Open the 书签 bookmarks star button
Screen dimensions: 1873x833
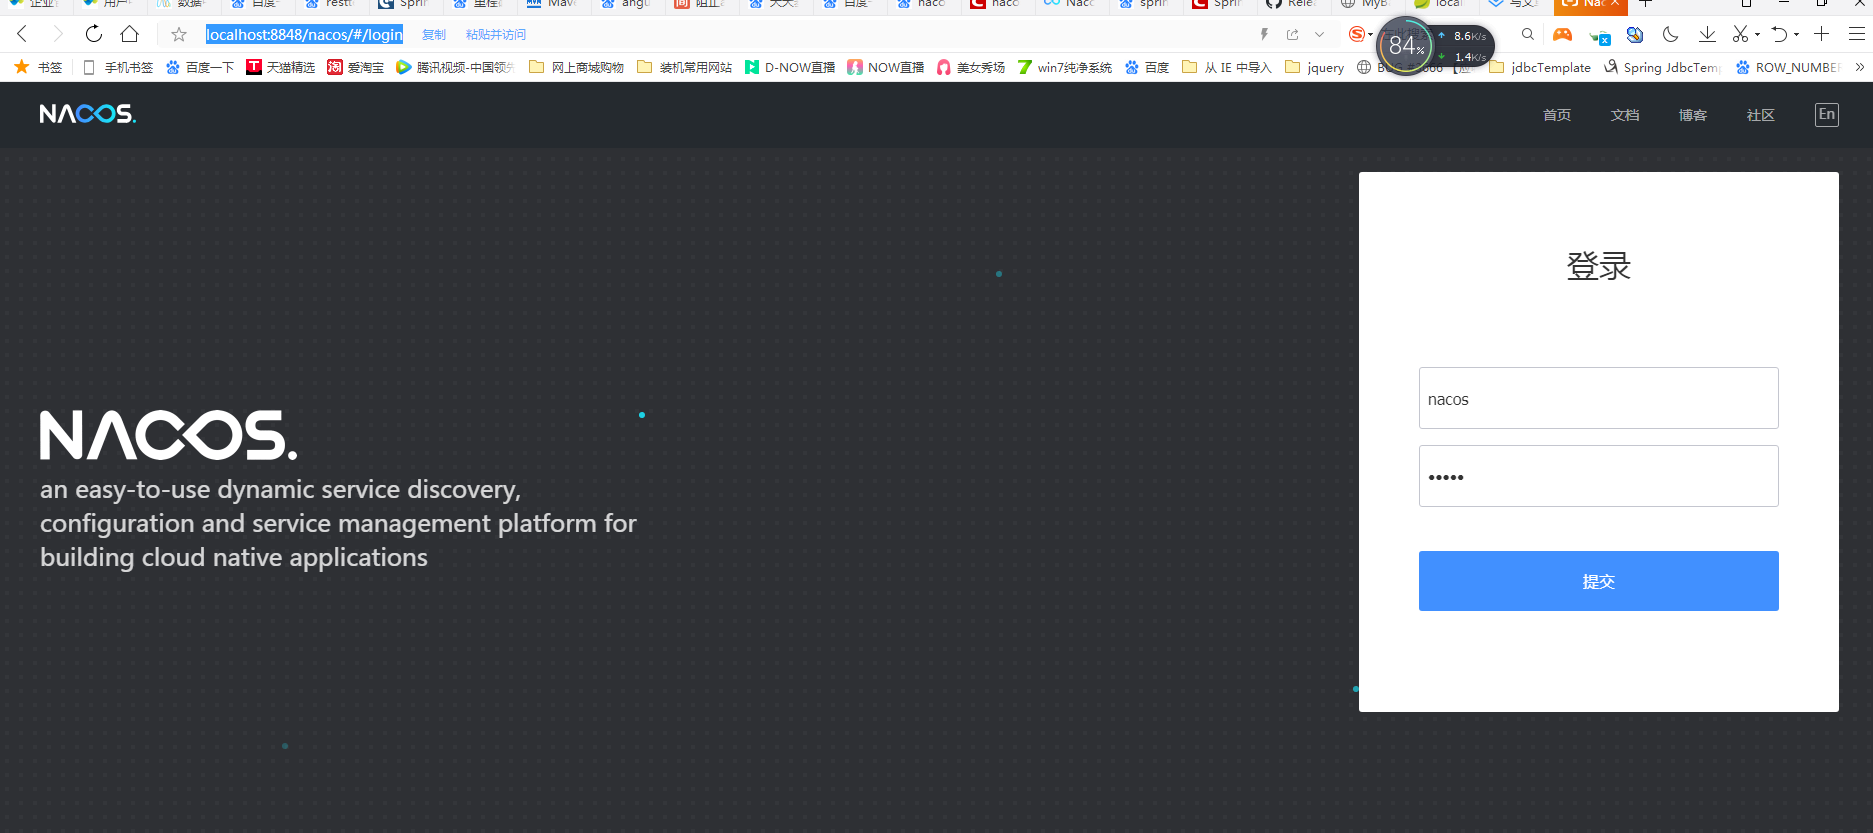38,67
